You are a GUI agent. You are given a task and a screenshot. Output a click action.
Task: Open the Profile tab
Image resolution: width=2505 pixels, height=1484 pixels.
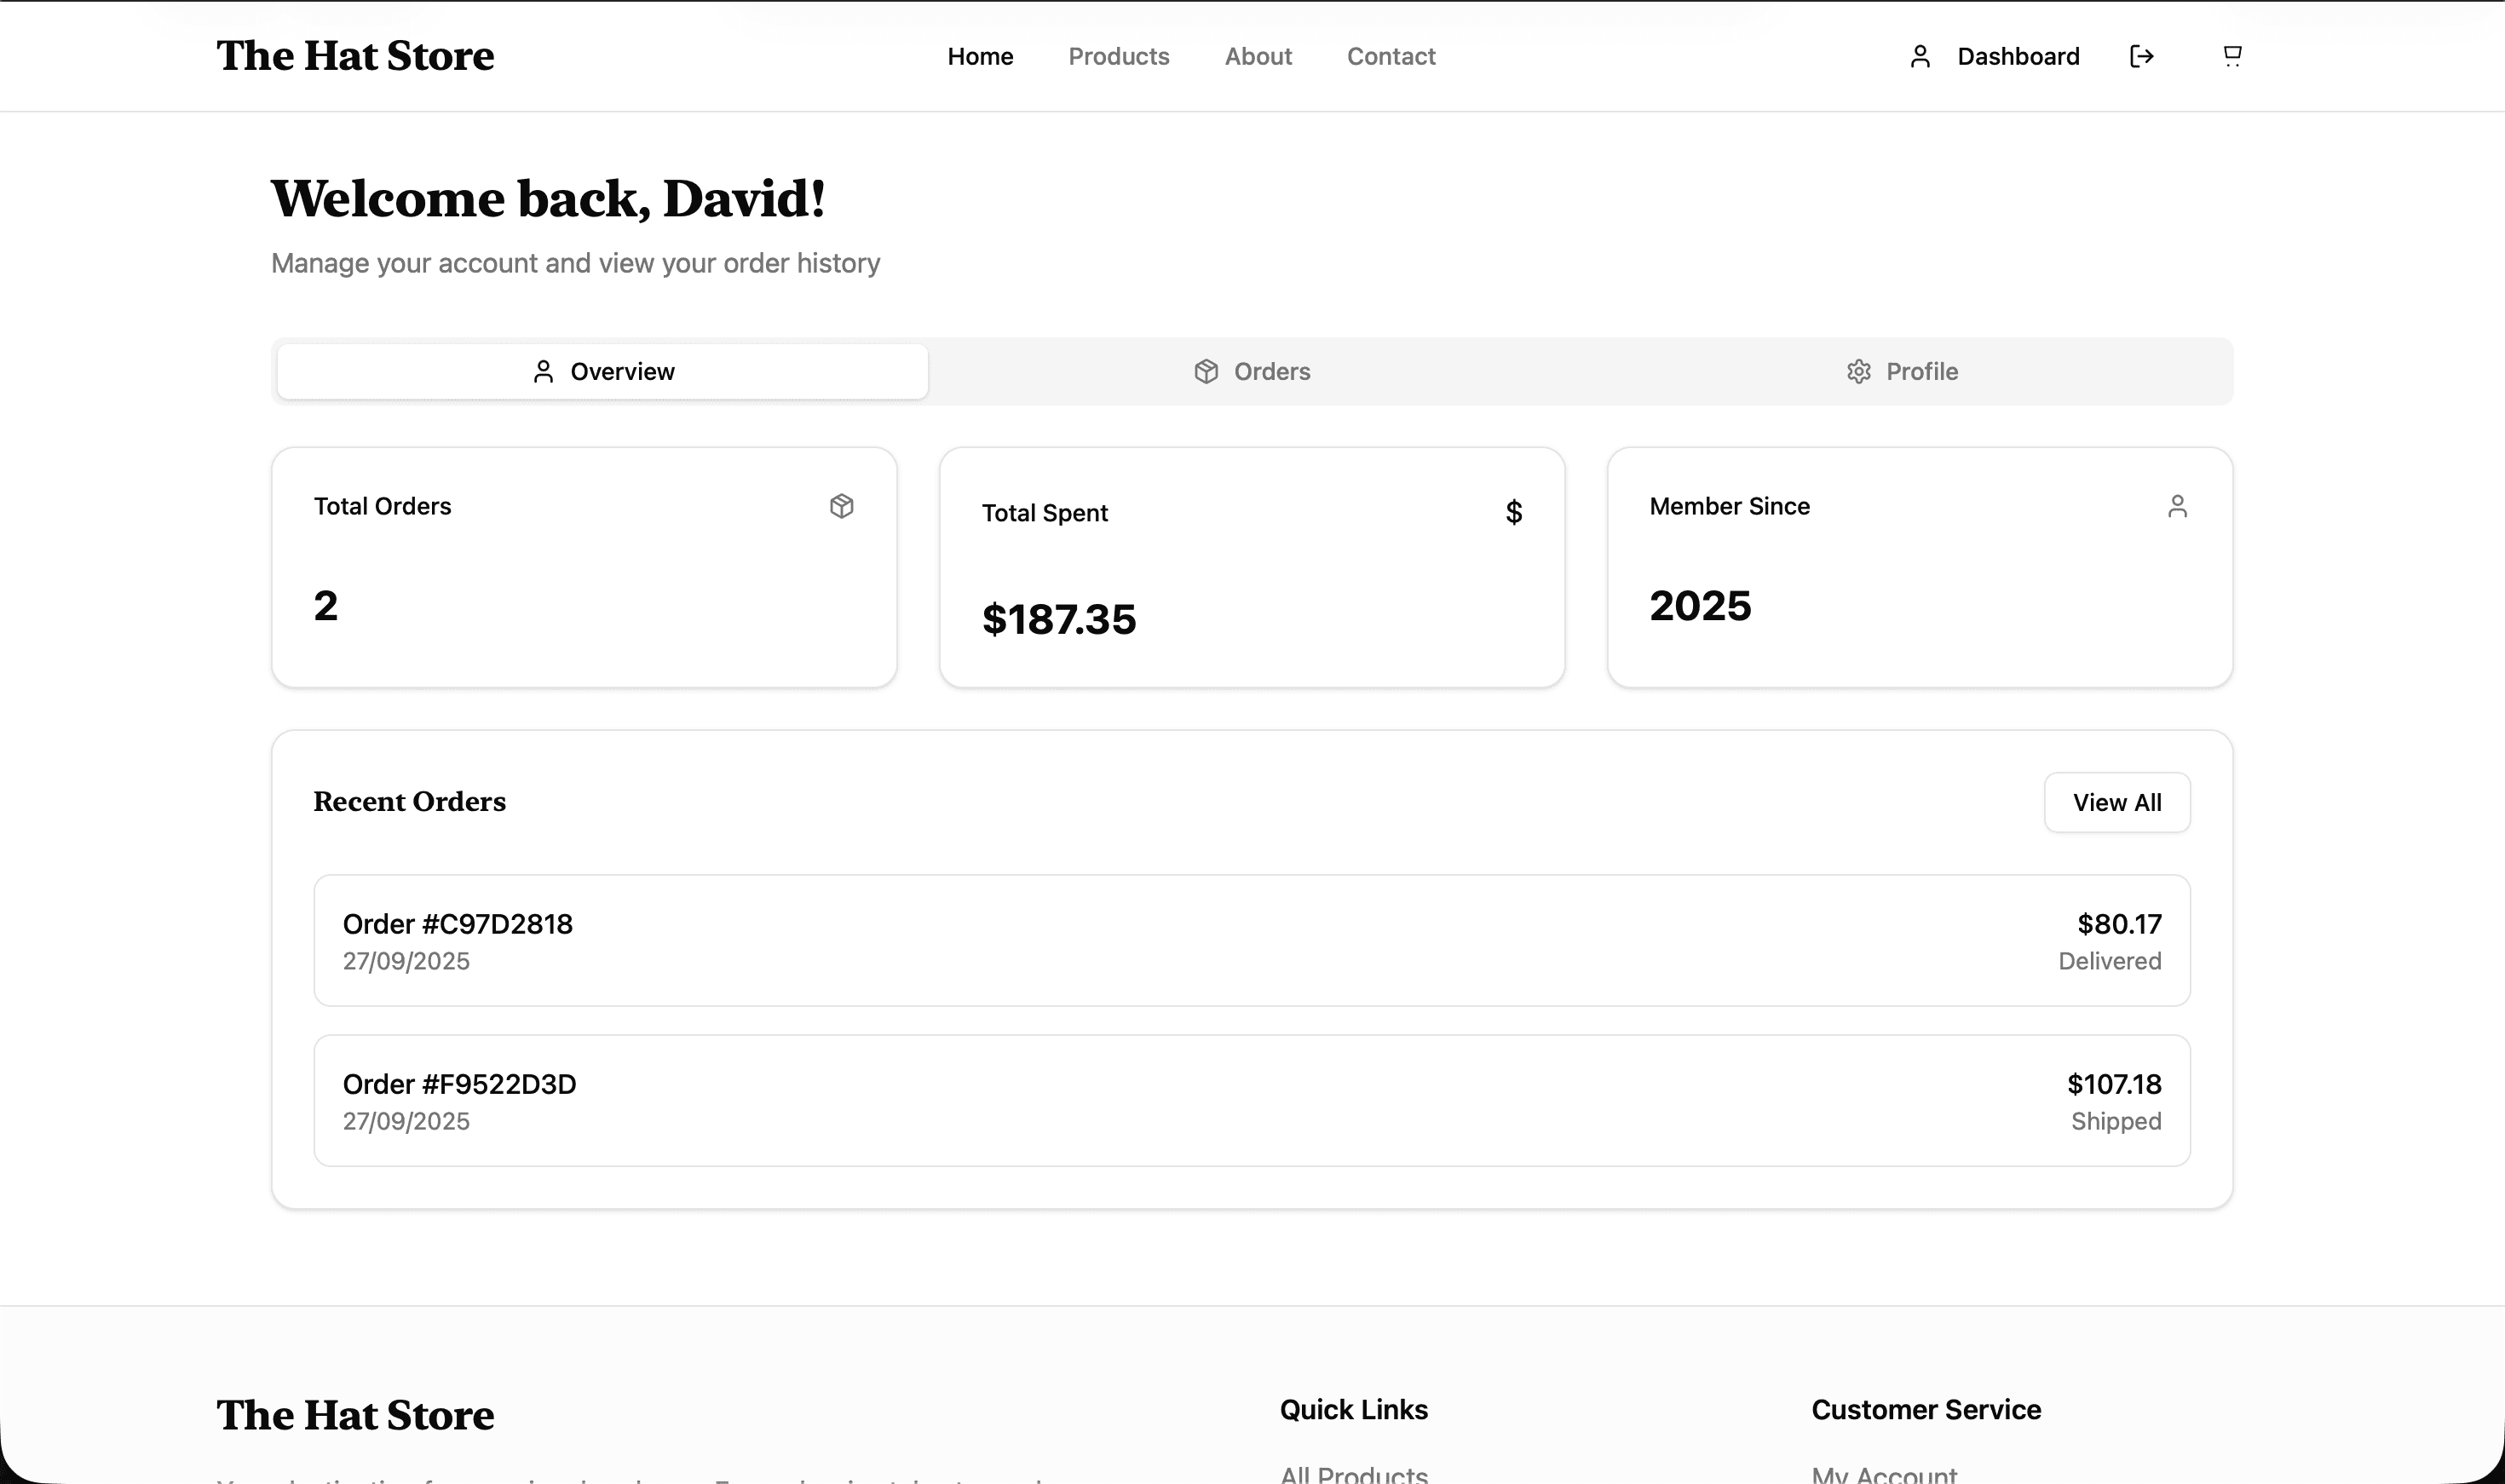tap(1901, 372)
